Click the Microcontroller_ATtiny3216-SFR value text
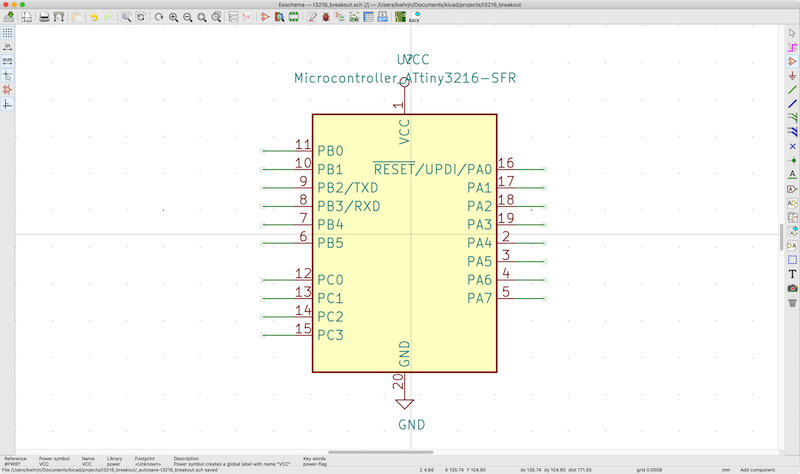 click(x=405, y=78)
